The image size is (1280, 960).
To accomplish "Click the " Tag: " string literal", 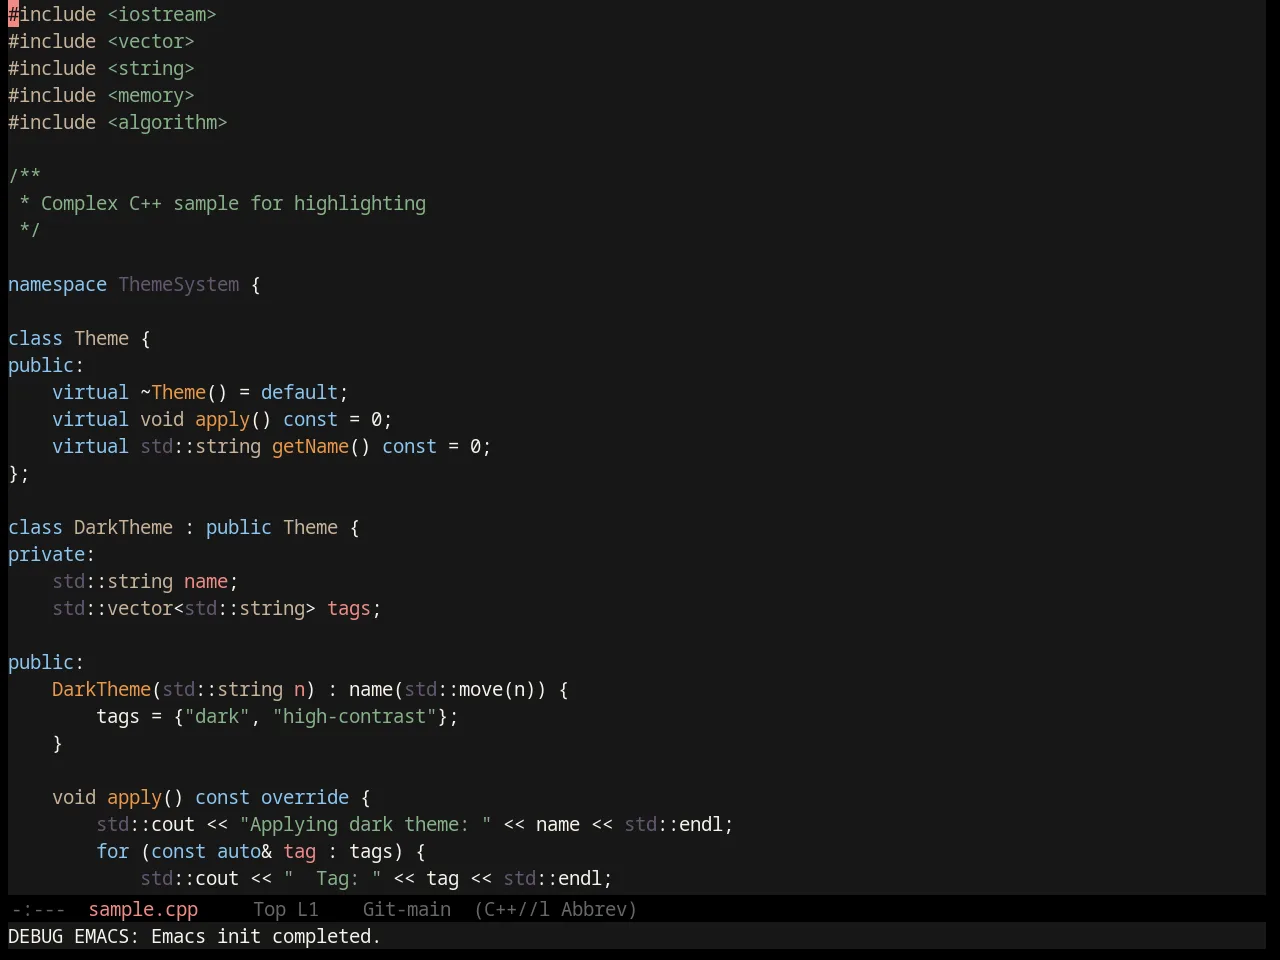I will pos(332,878).
